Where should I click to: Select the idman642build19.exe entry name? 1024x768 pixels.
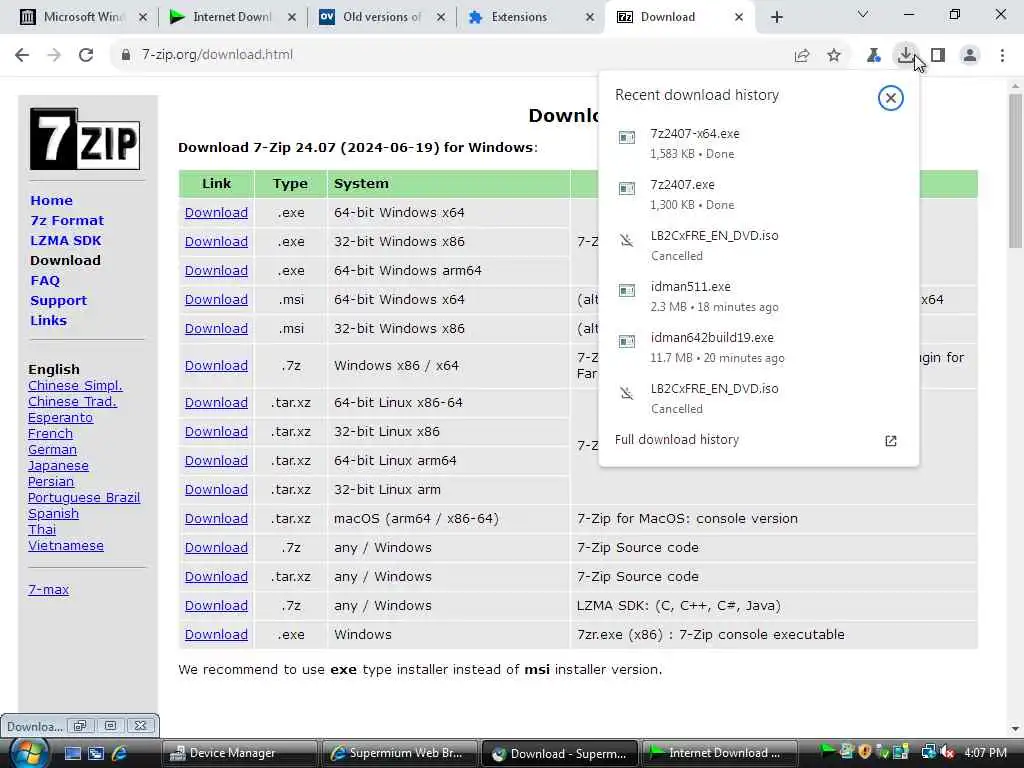click(712, 338)
